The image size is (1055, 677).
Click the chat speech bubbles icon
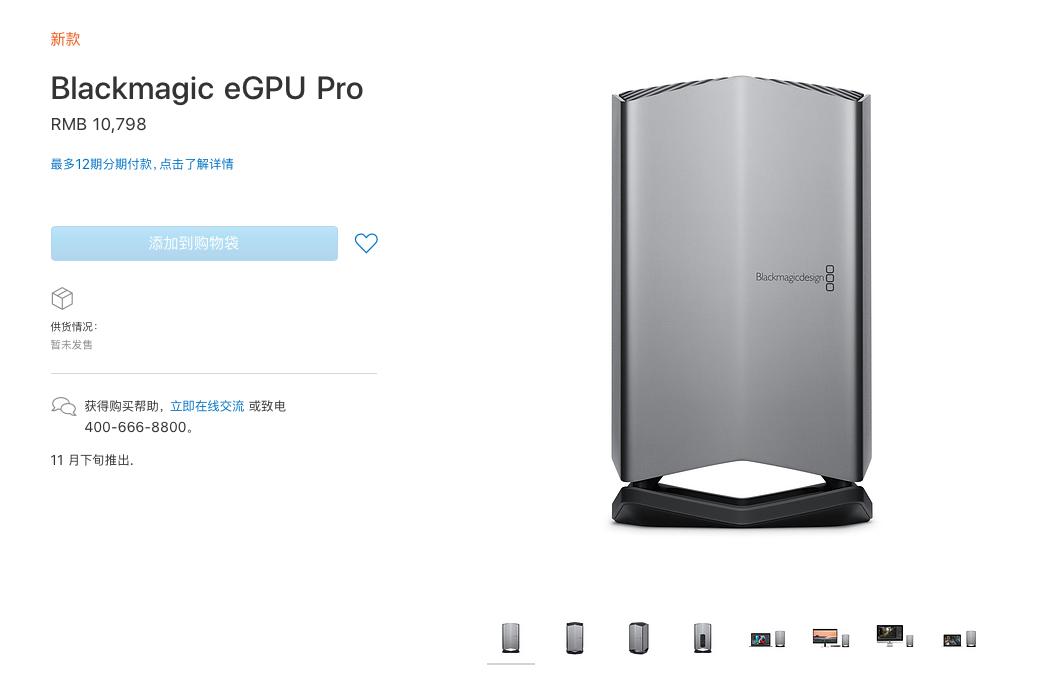click(x=63, y=406)
